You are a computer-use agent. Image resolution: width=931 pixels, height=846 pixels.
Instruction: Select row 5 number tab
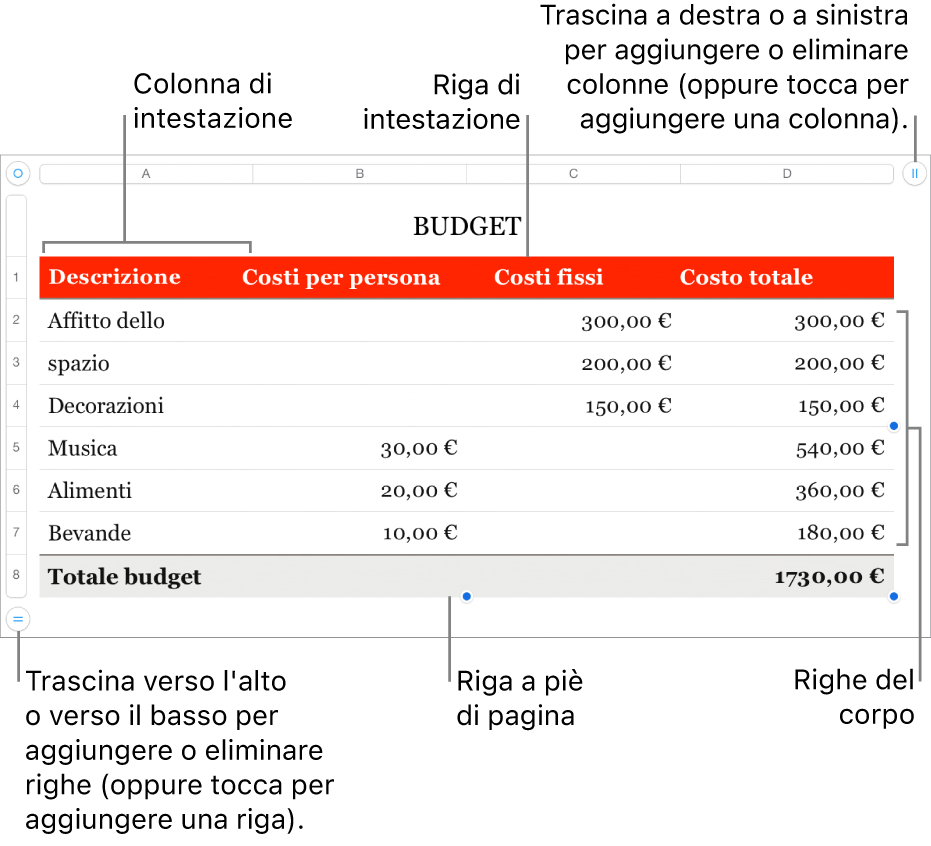click(17, 448)
